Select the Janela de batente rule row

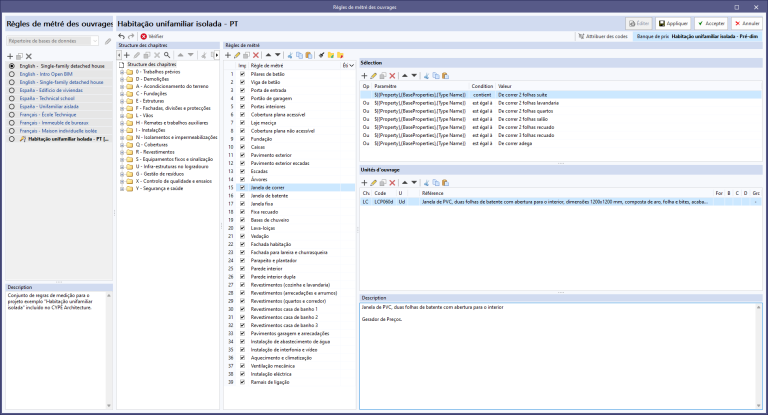[x=289, y=196]
